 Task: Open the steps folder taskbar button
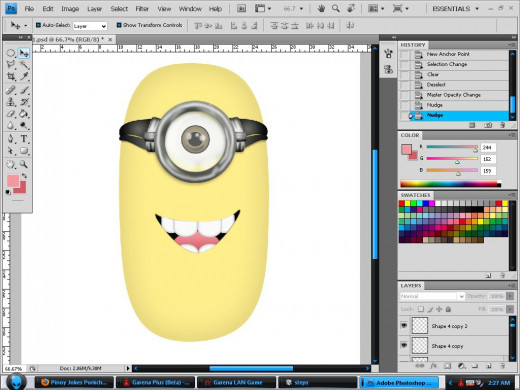pyautogui.click(x=317, y=382)
